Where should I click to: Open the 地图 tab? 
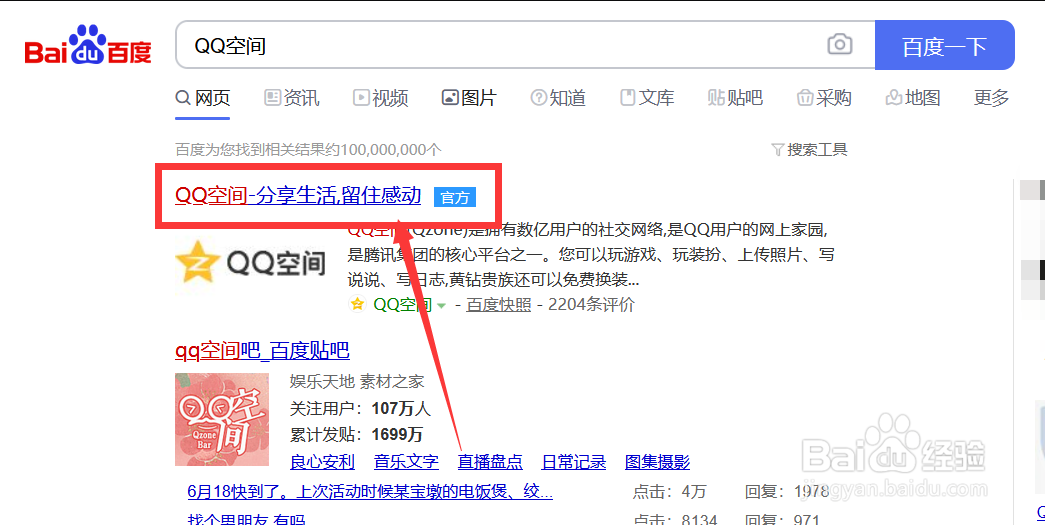click(912, 98)
